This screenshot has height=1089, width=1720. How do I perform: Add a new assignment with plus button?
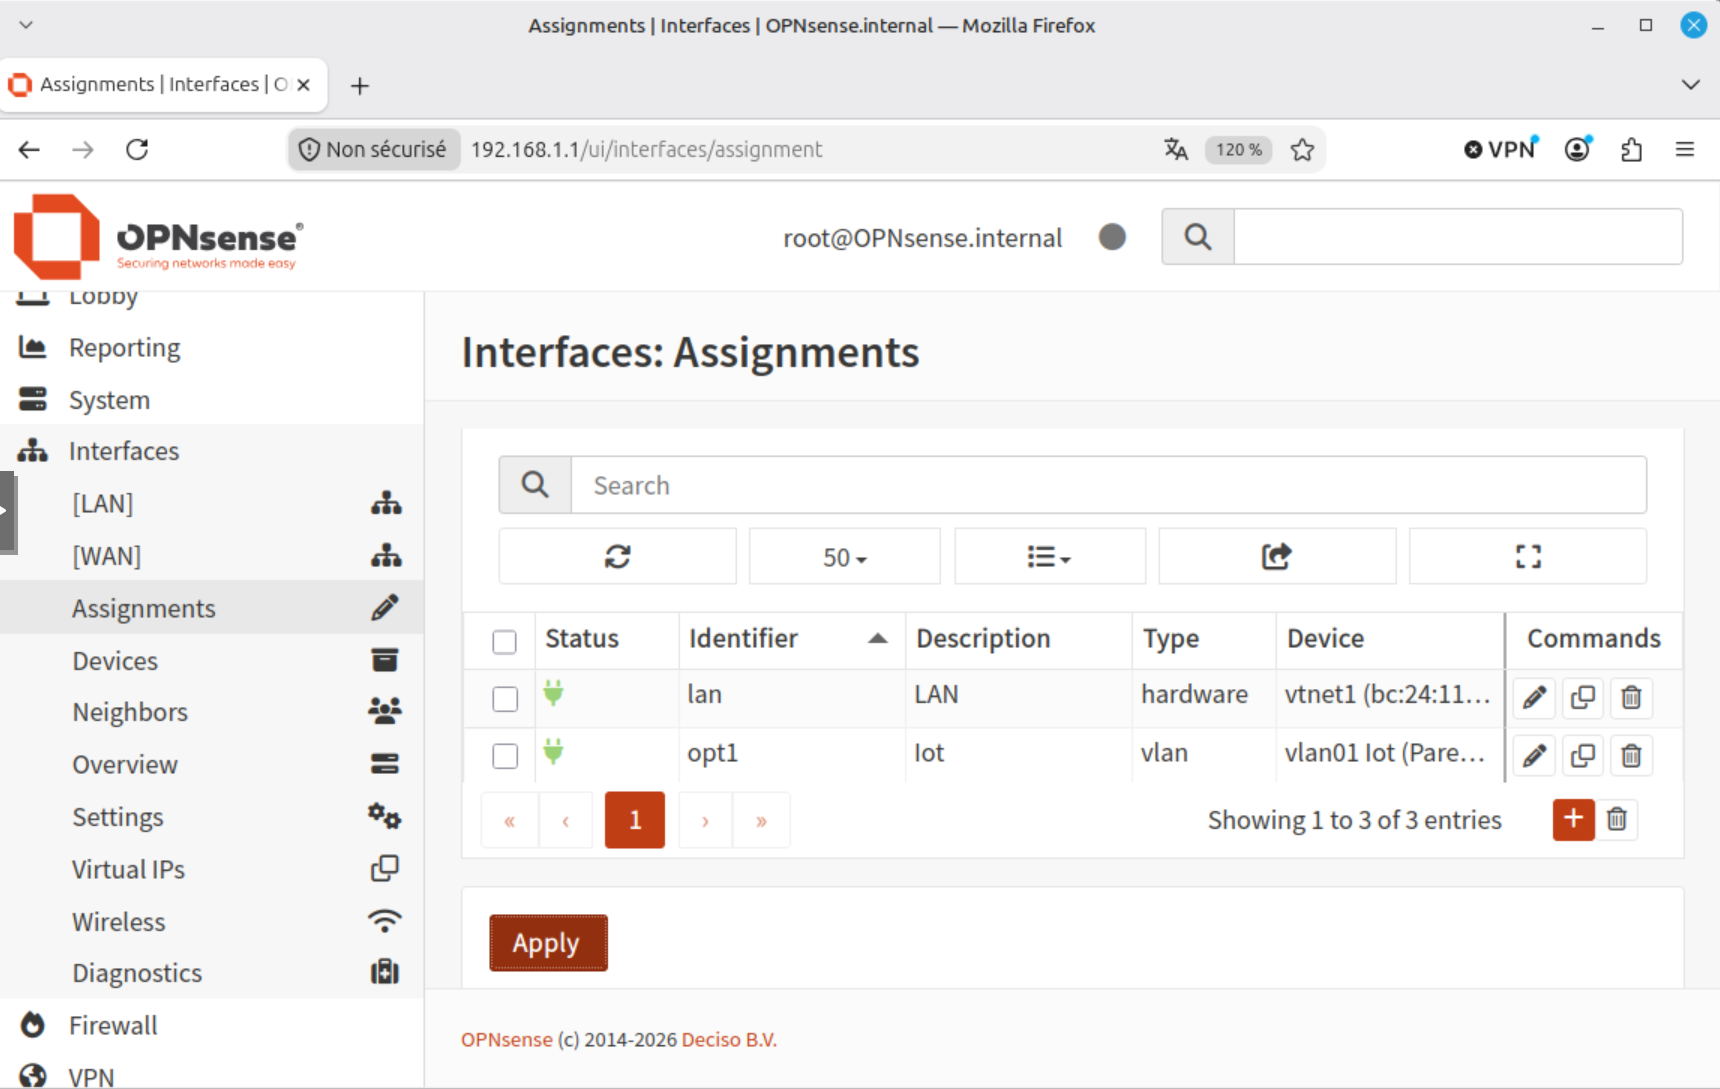click(1573, 819)
